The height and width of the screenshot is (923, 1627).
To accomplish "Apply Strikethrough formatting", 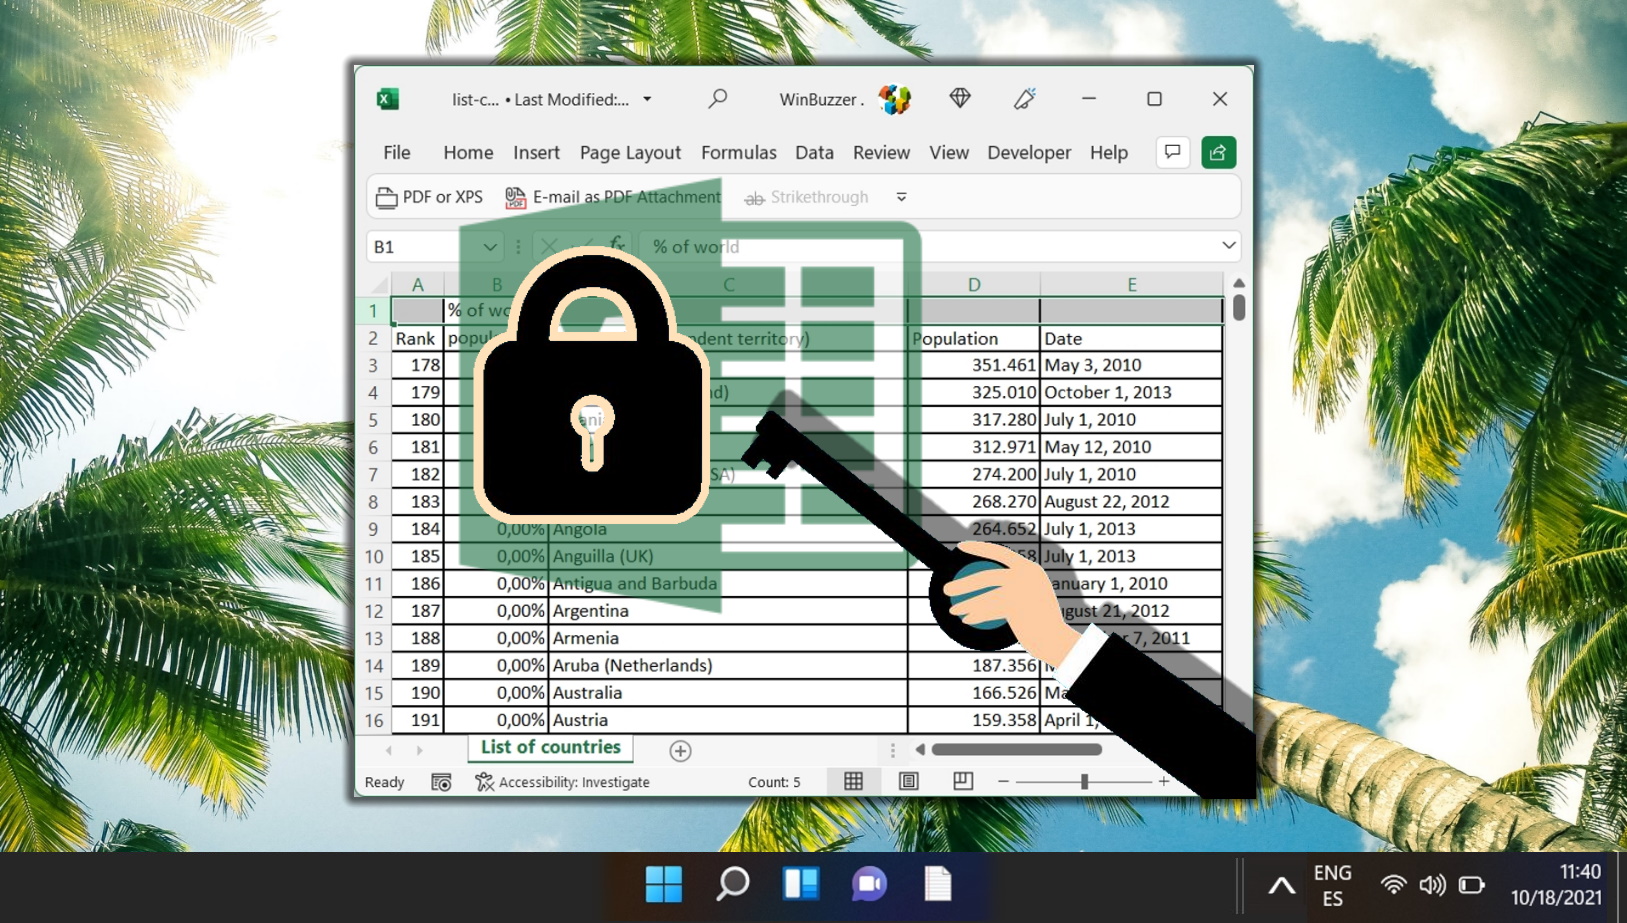I will point(806,197).
